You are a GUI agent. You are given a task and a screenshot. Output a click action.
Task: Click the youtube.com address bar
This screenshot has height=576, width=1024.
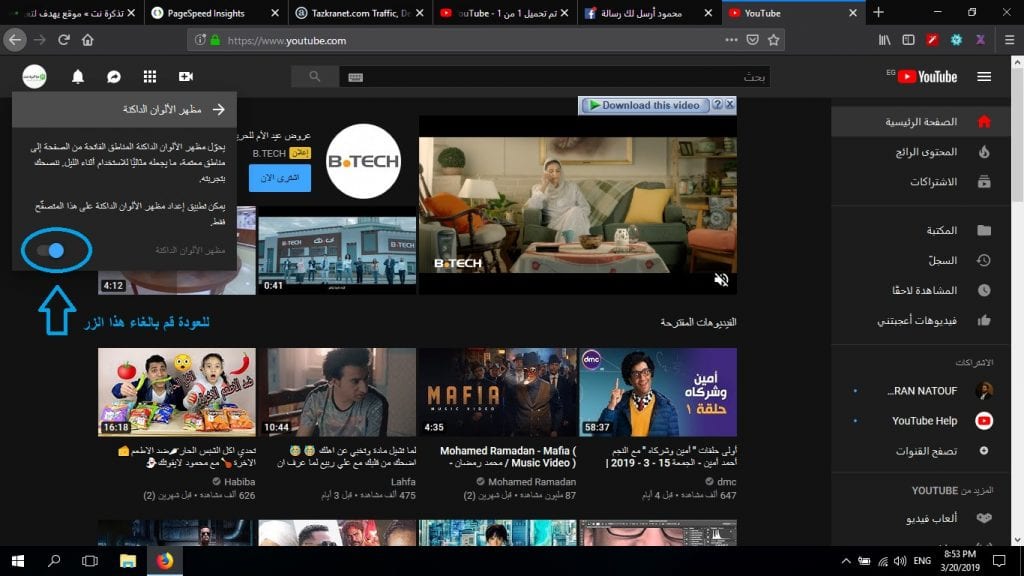(470, 40)
